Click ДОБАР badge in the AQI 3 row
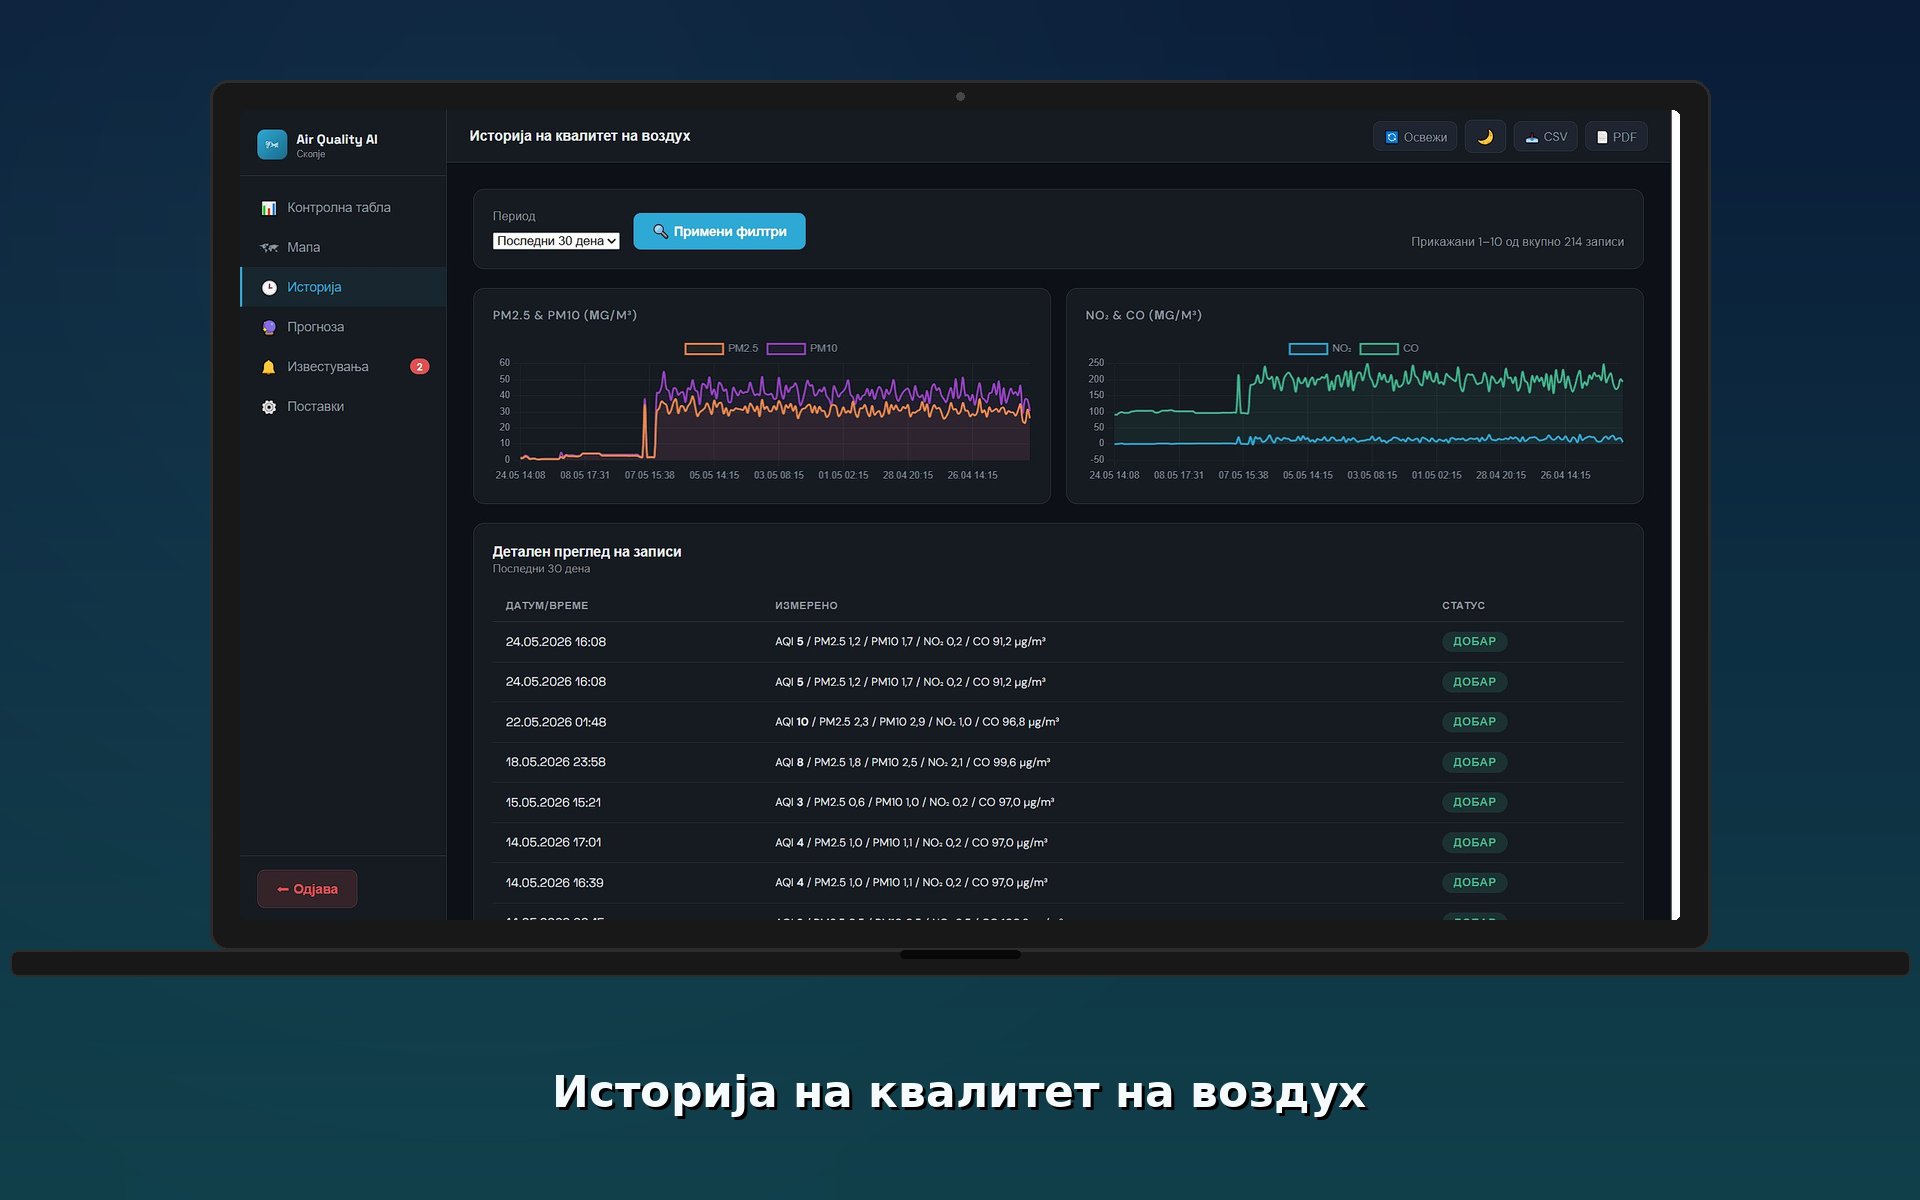 (1474, 802)
